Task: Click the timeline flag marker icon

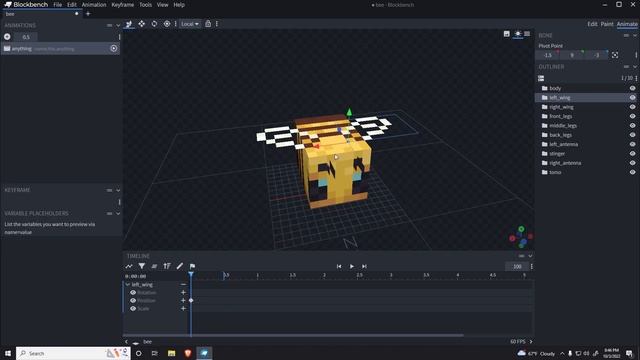Action: 192,267
